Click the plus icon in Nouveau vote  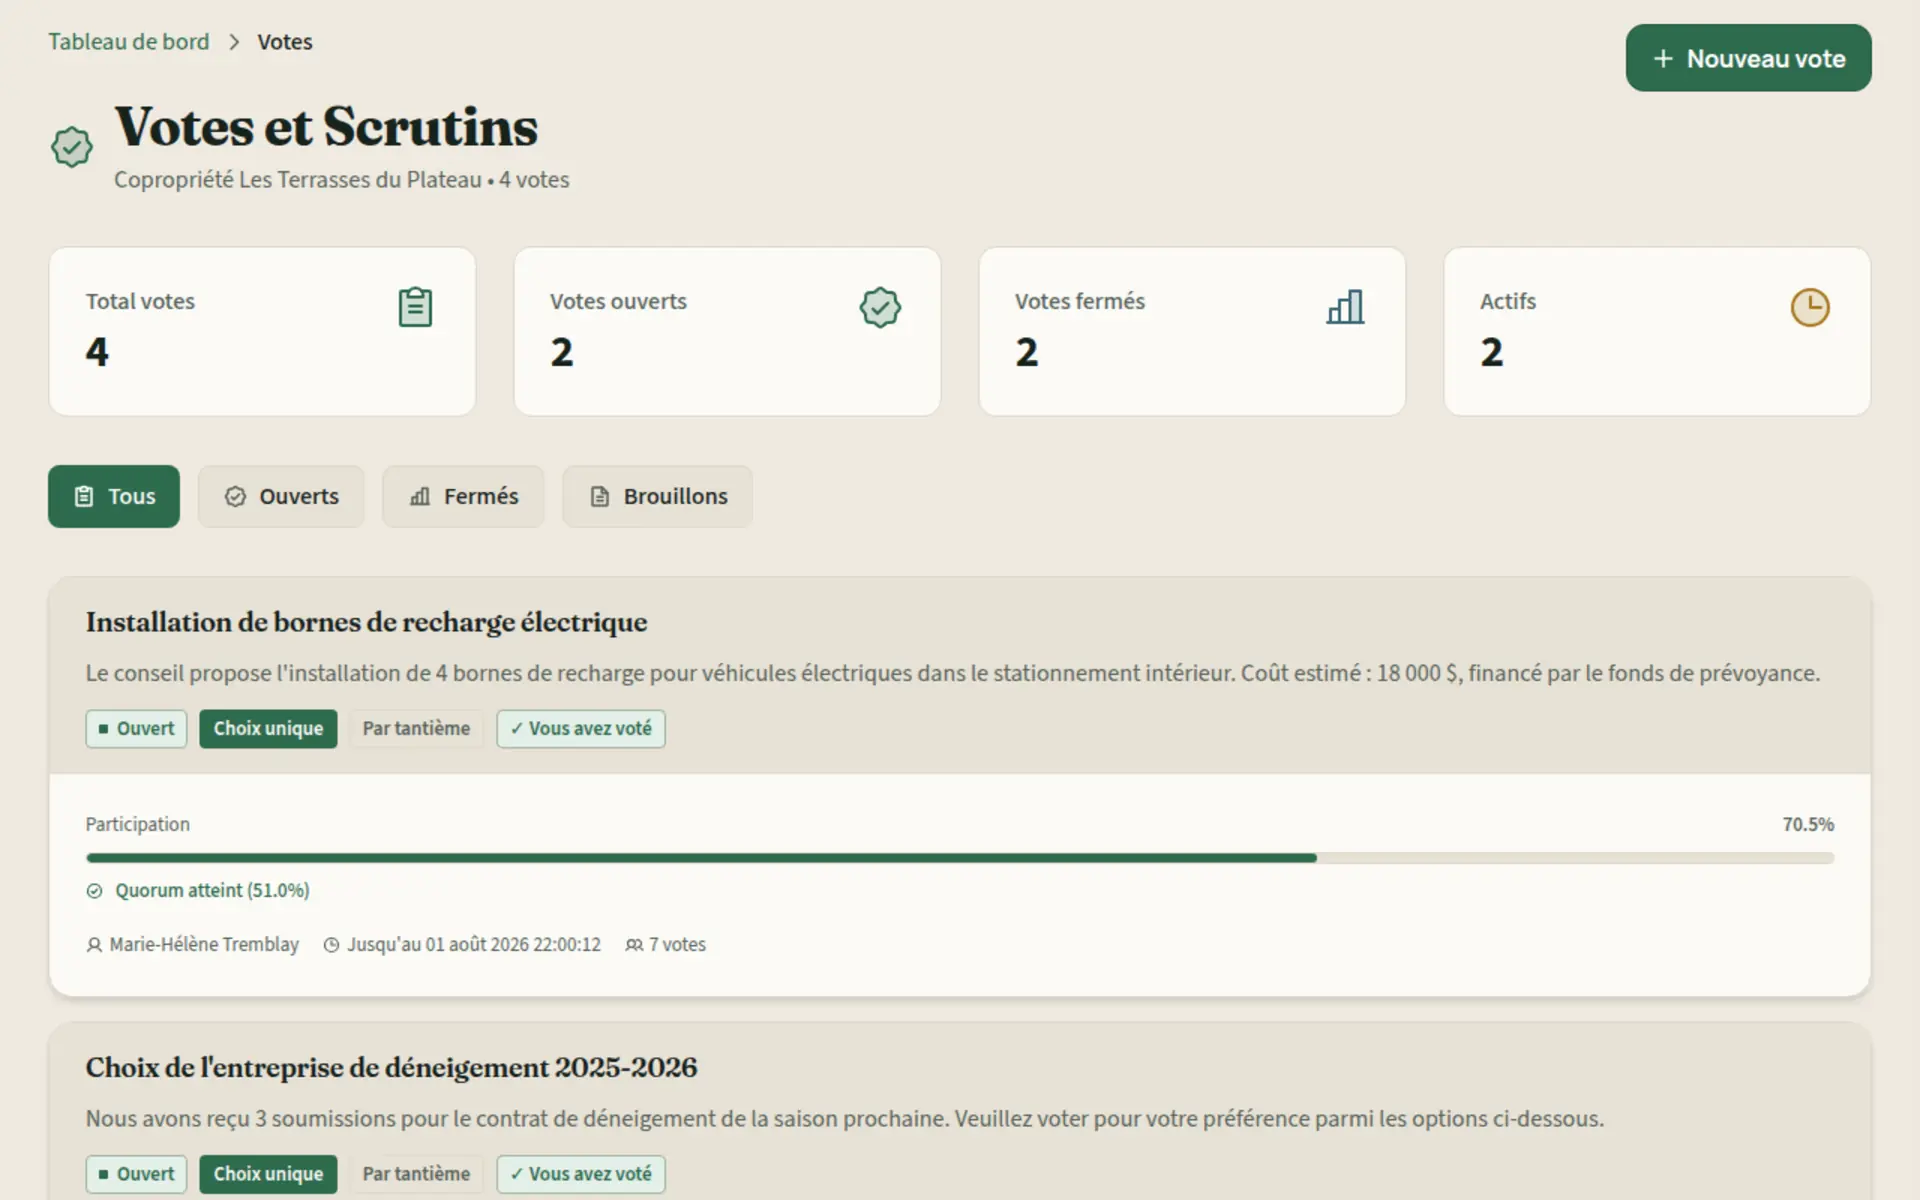coord(1663,59)
